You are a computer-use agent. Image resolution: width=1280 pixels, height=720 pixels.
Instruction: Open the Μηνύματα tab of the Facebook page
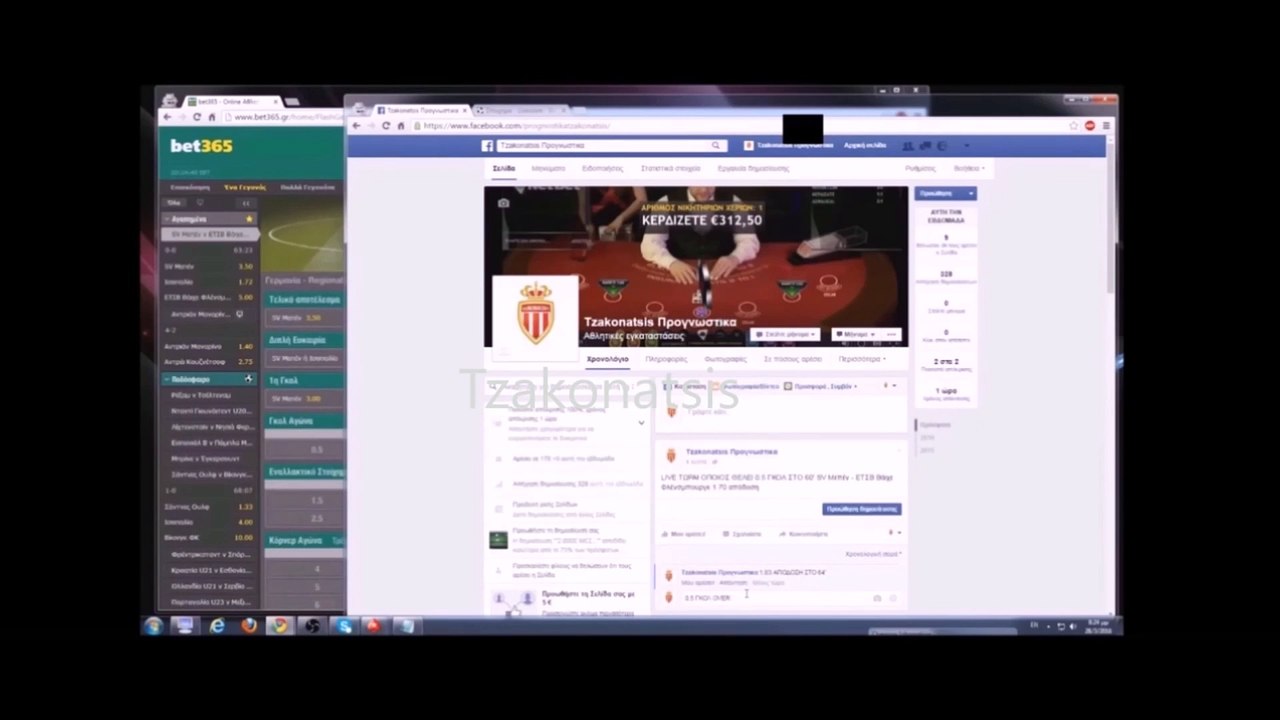point(548,169)
